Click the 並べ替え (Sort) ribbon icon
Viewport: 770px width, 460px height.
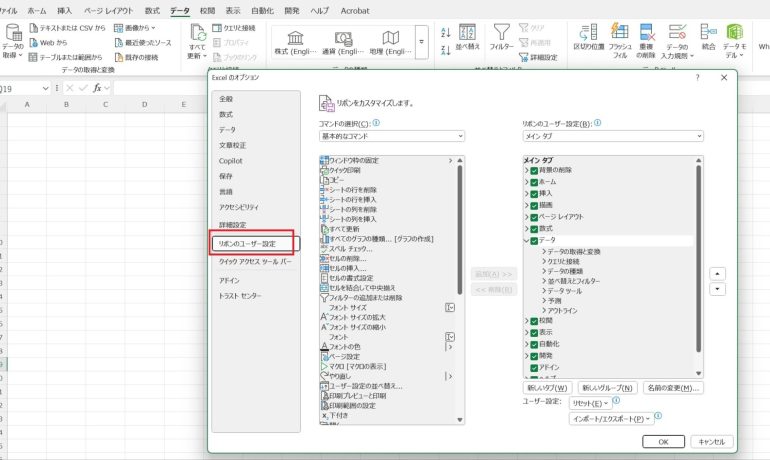pos(467,39)
